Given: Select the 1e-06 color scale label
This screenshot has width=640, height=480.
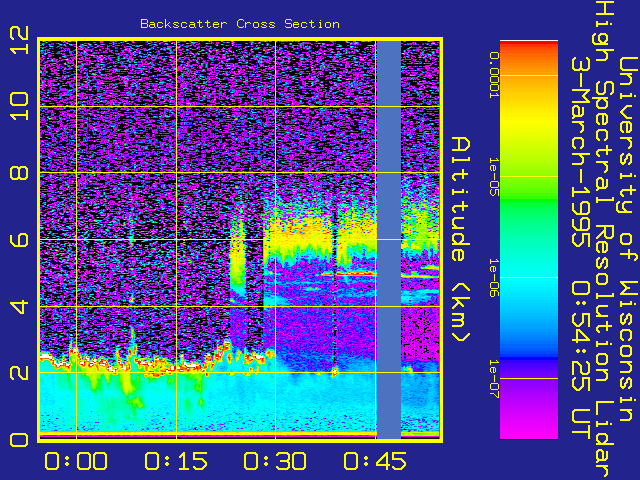Looking at the screenshot, I should coord(494,278).
